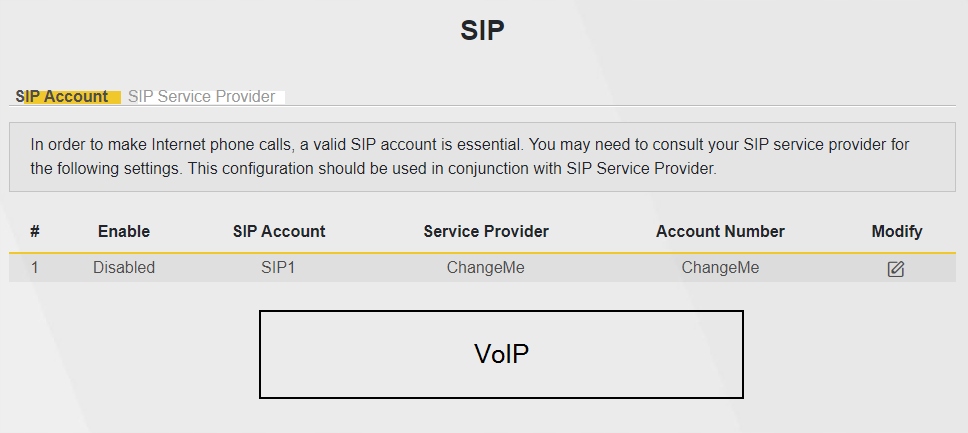The width and height of the screenshot is (968, 433).
Task: Click the Account Number column header
Action: pyautogui.click(x=720, y=231)
